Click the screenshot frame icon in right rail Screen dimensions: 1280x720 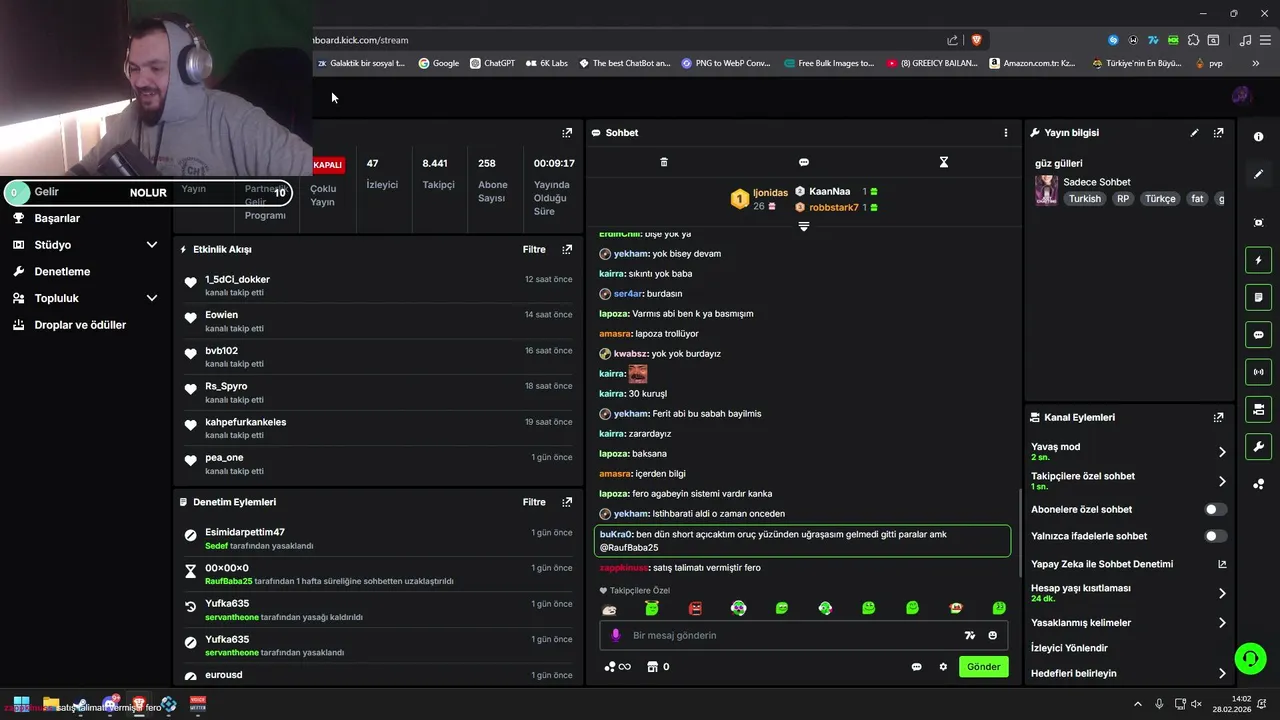1258,222
